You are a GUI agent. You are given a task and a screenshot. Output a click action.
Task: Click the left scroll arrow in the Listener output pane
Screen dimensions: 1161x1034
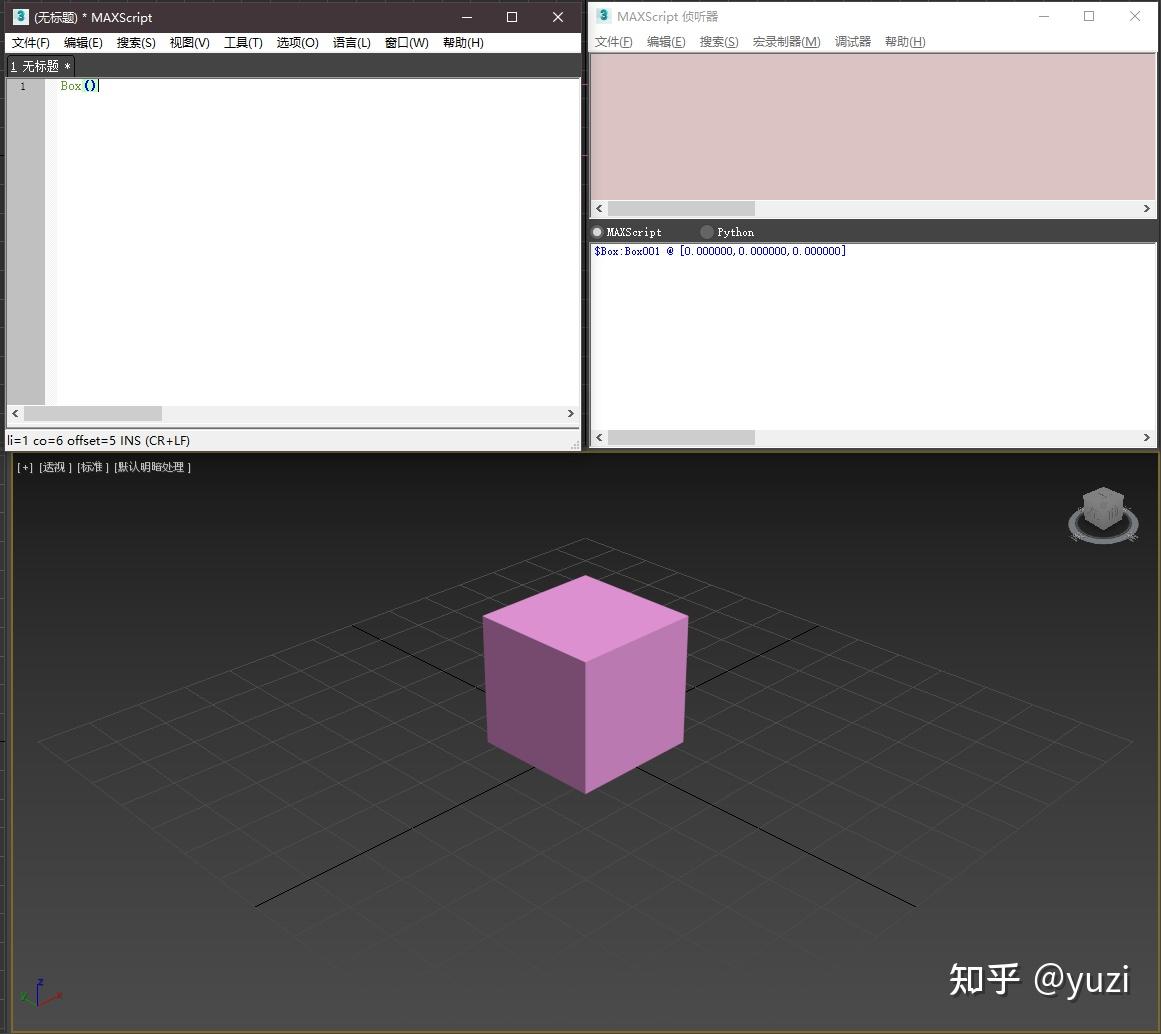click(597, 437)
